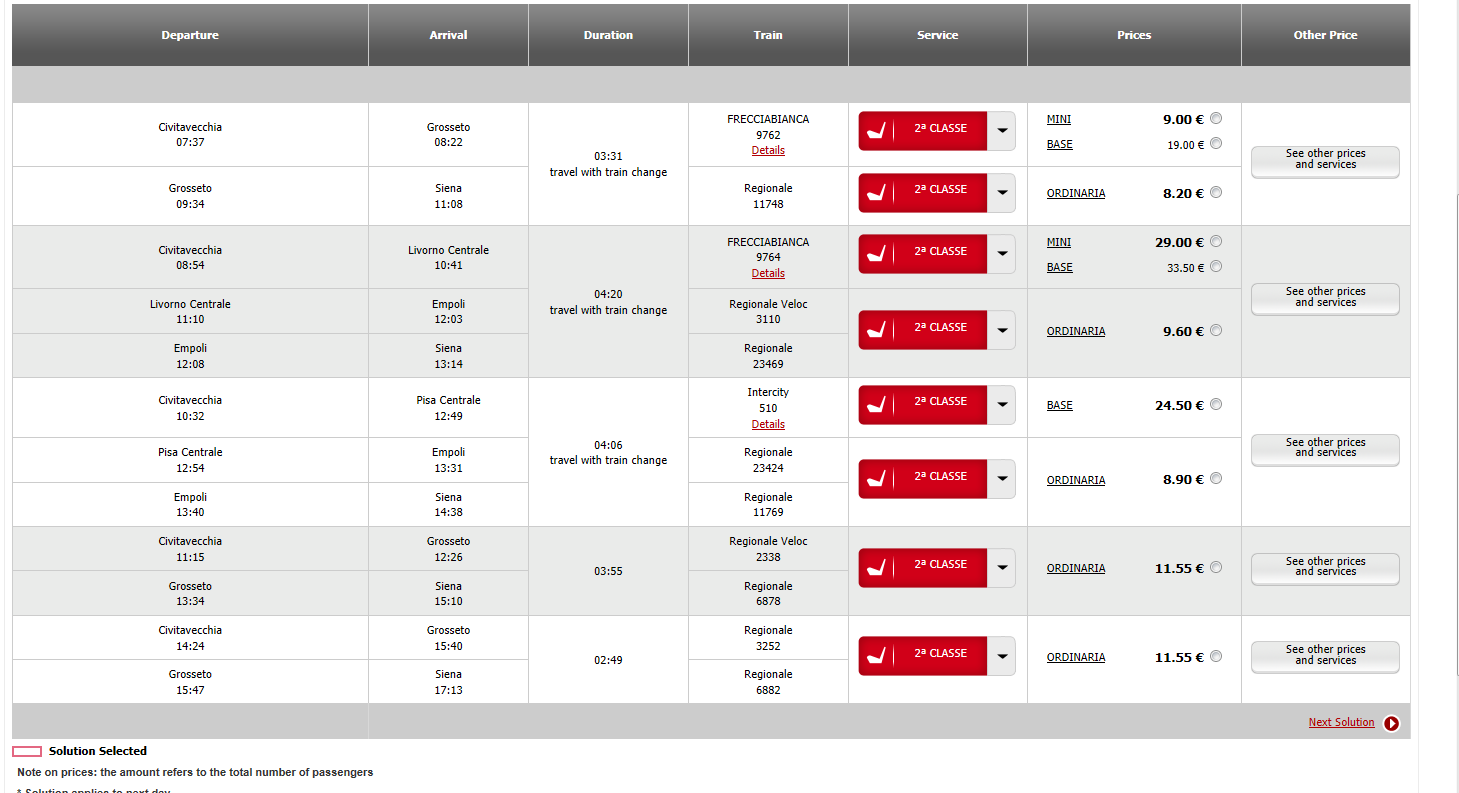
Task: See other prices for the 07:37 departure
Action: (1325, 162)
